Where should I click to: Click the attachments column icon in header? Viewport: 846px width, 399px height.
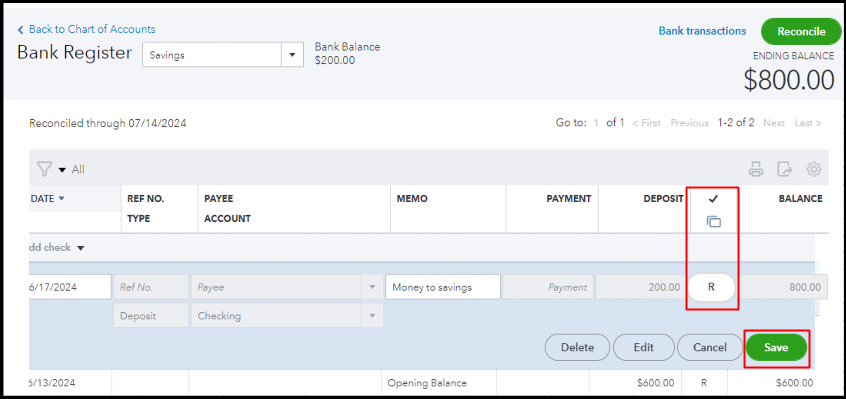[x=713, y=222]
